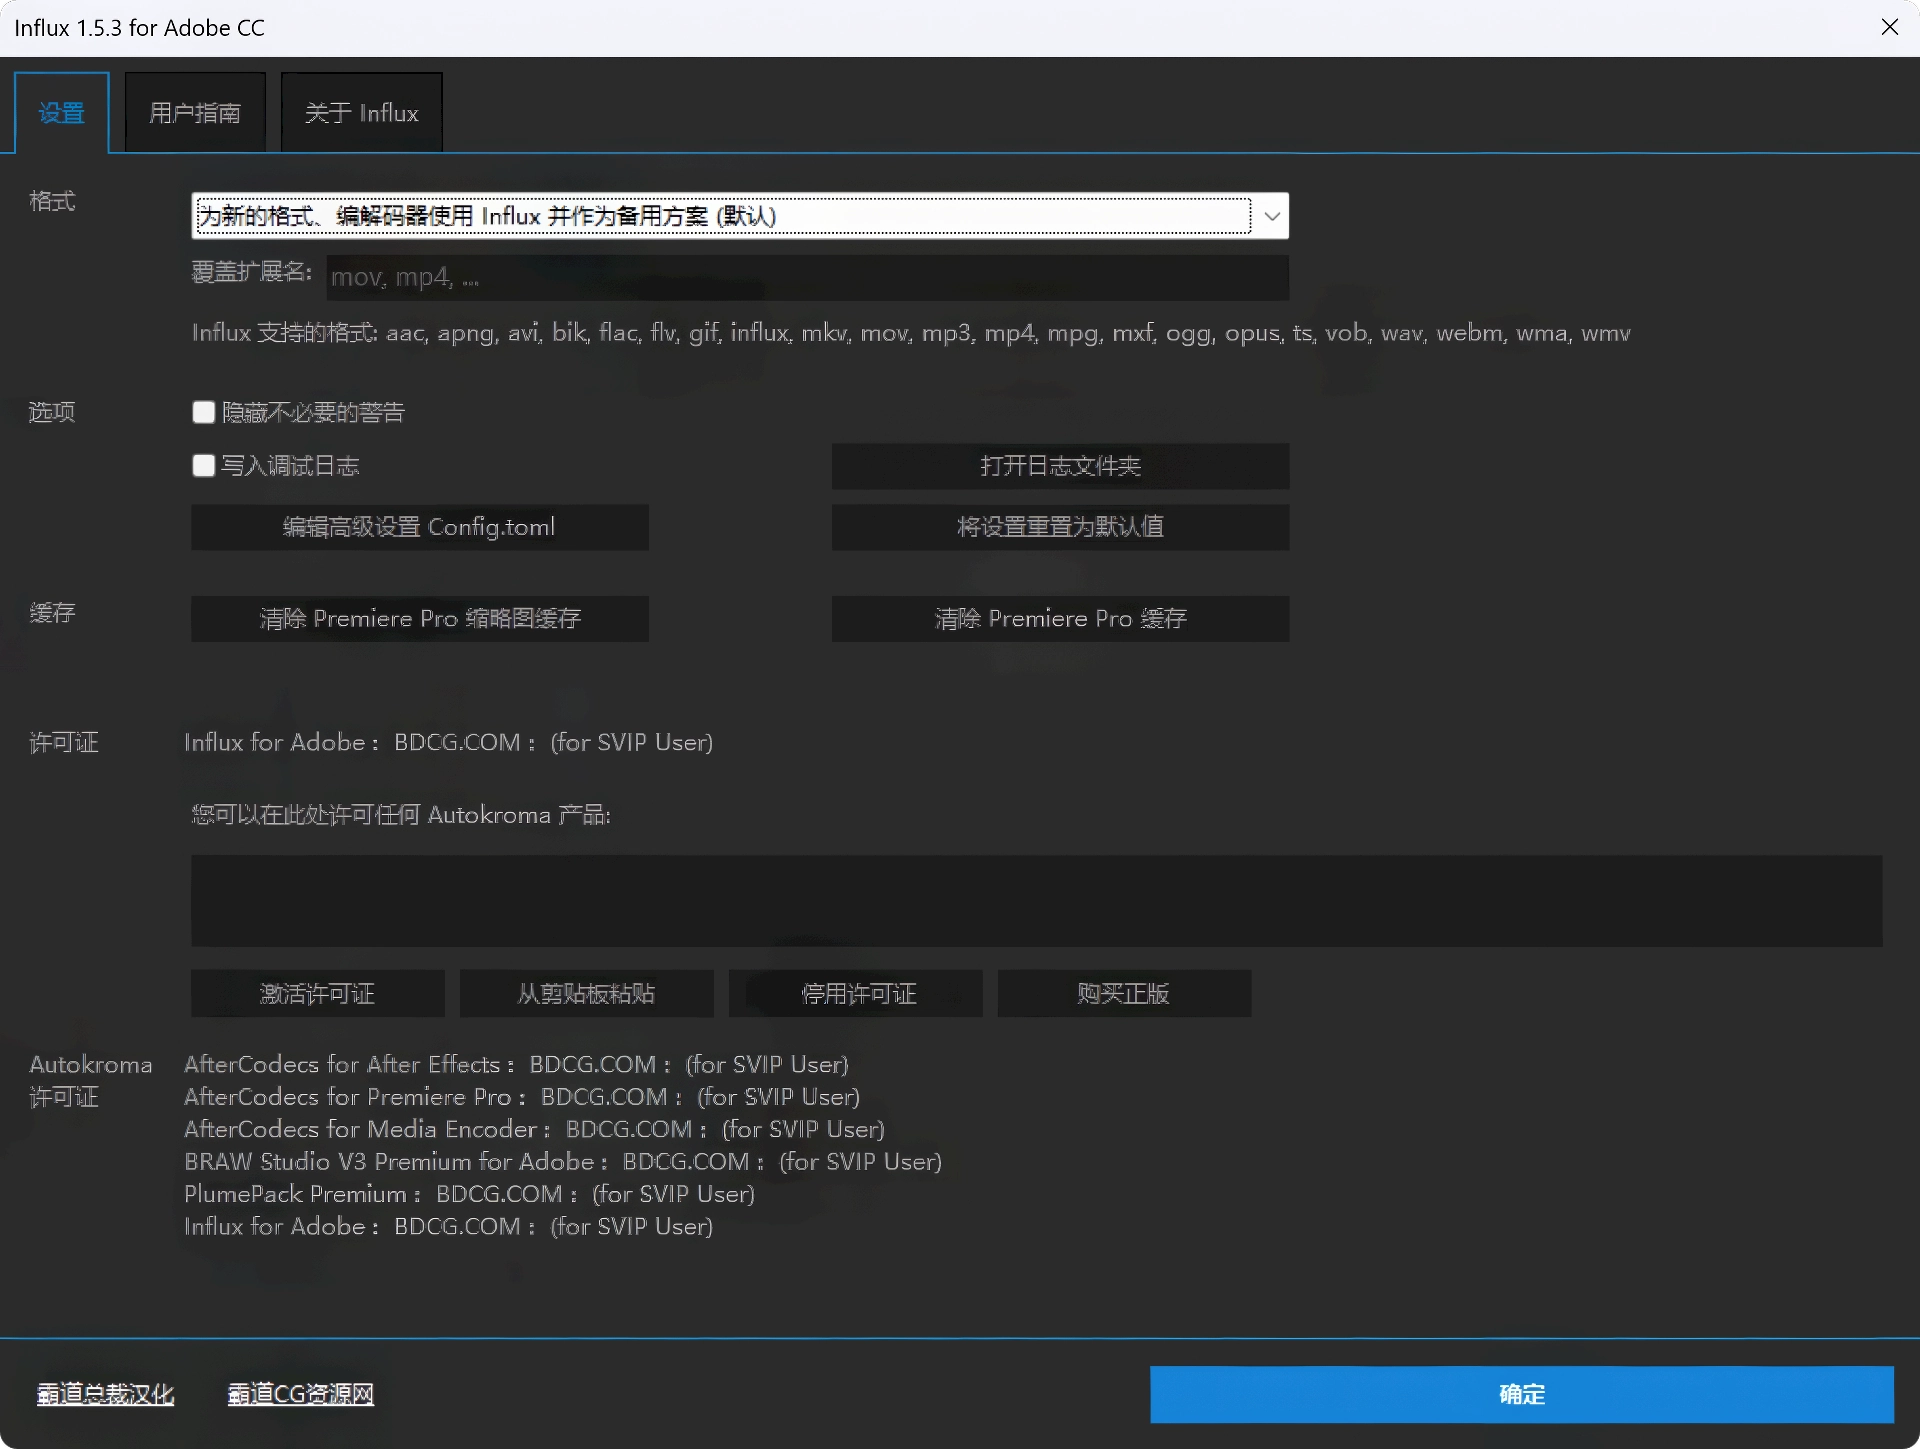
Task: Click AfterCodecs for After Effects license line
Action: (x=516, y=1065)
